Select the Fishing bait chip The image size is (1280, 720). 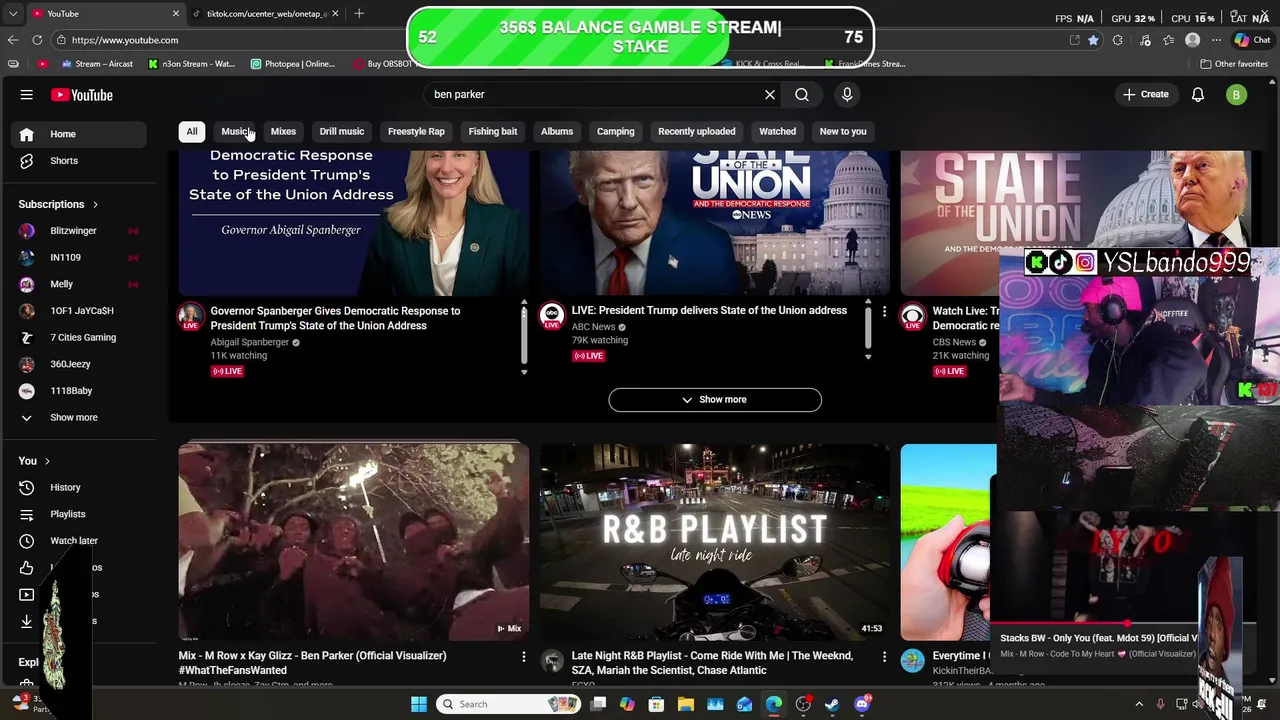(x=493, y=132)
